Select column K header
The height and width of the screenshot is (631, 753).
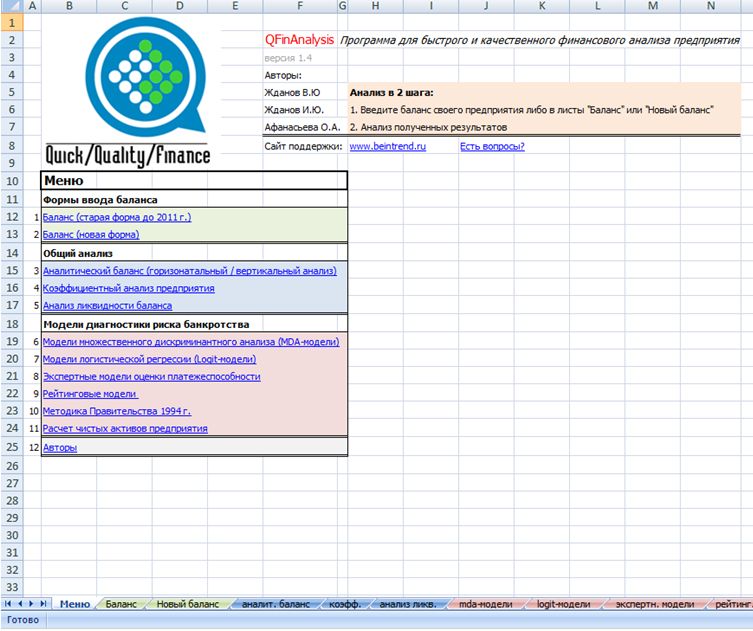(542, 6)
